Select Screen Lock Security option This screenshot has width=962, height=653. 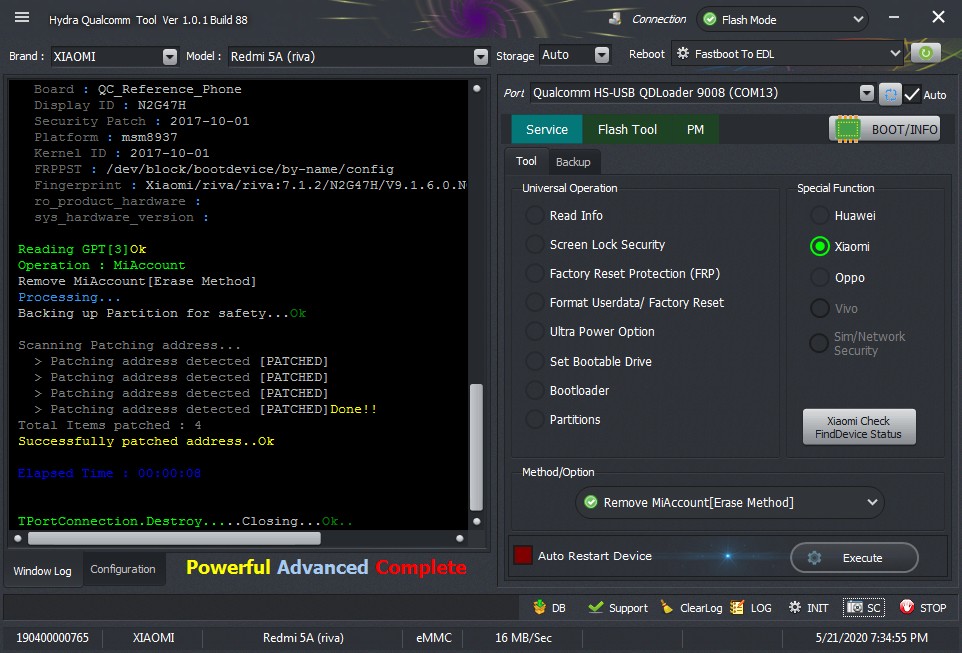tap(596, 244)
